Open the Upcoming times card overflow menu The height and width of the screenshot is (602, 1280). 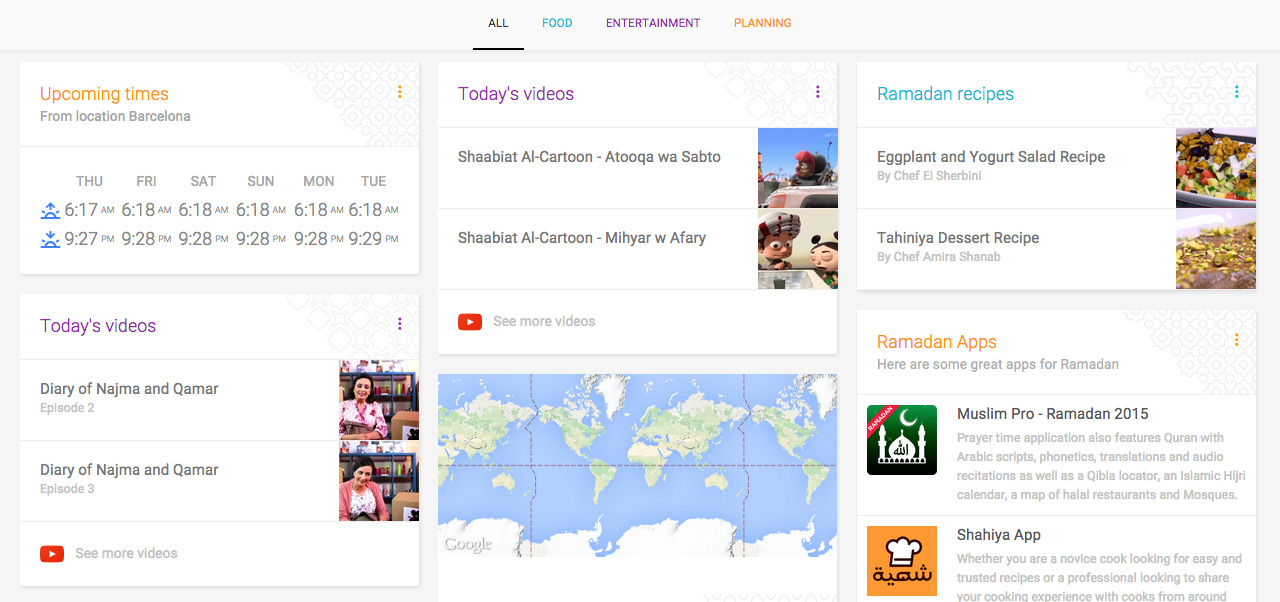point(399,92)
